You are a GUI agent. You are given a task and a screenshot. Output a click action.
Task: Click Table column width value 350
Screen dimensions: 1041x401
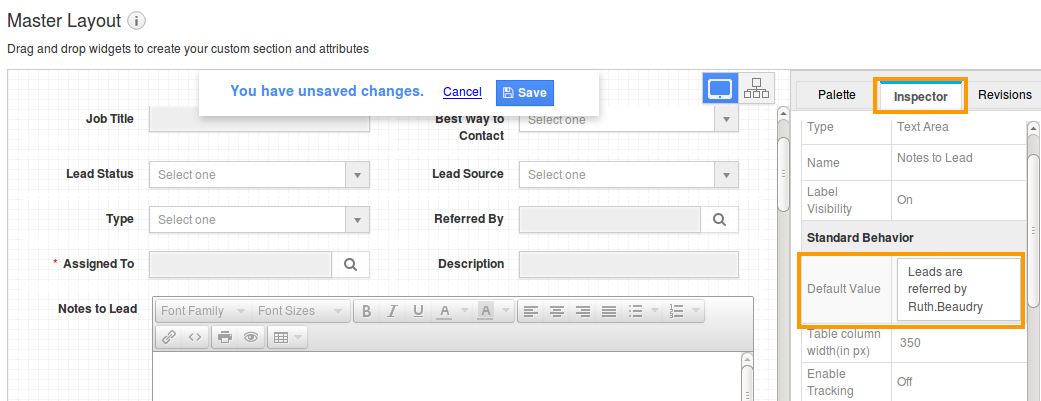[x=910, y=343]
